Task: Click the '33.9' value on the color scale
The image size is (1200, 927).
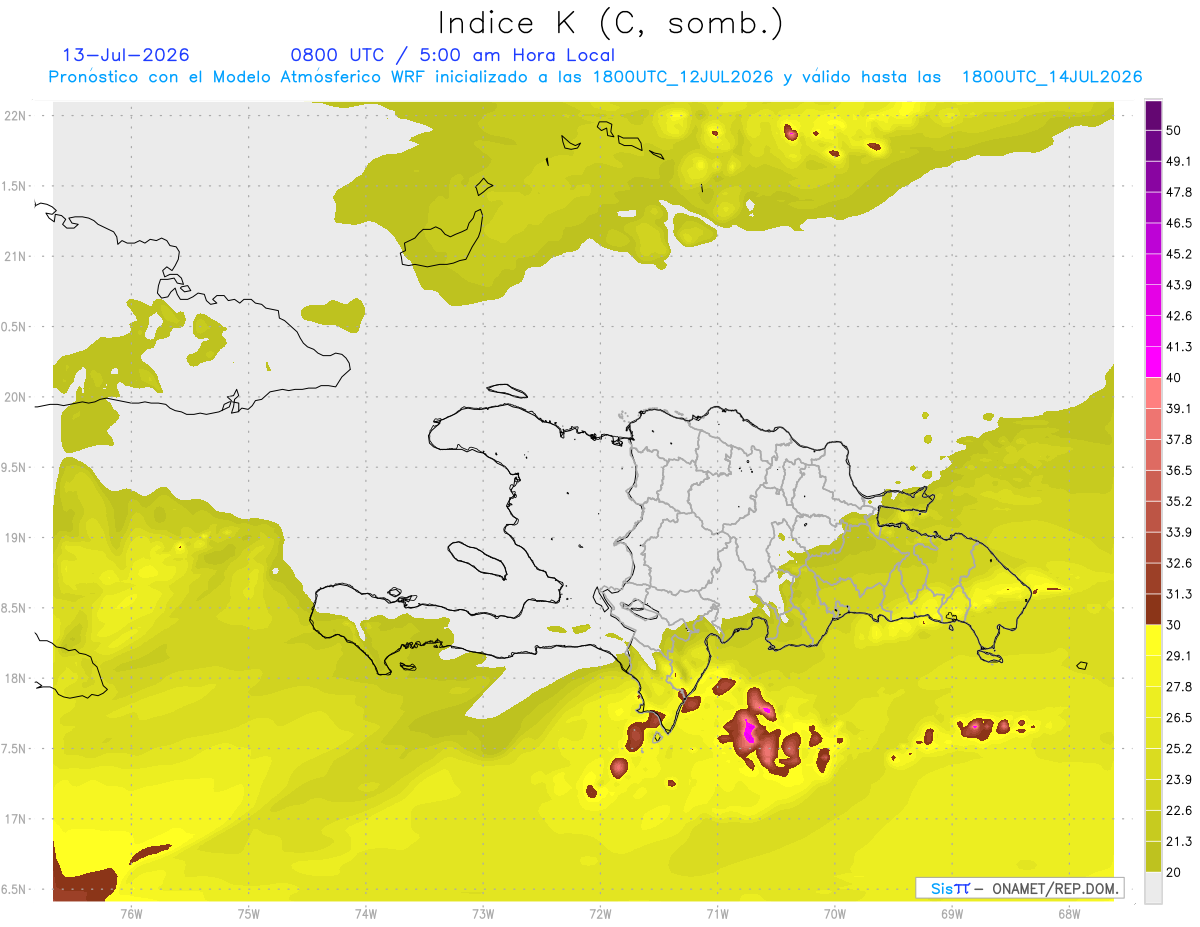Action: coord(1178,532)
